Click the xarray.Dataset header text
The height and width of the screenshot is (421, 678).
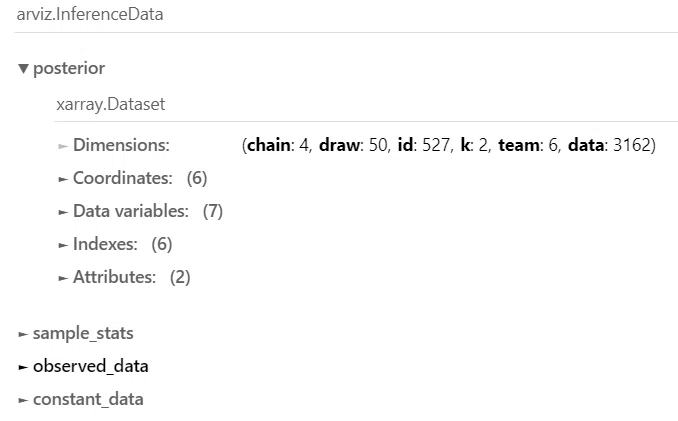coord(111,104)
